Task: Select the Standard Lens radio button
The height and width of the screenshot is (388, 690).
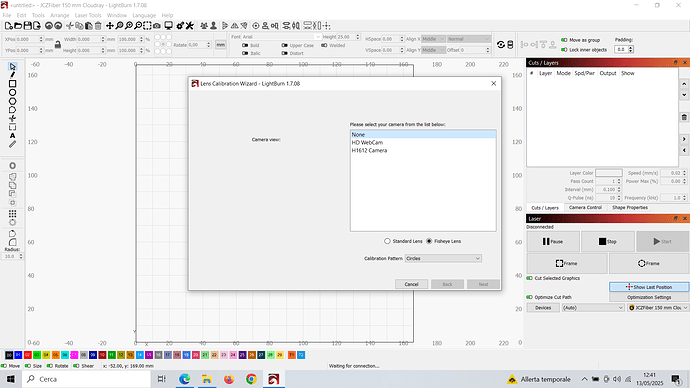Action: (387, 241)
